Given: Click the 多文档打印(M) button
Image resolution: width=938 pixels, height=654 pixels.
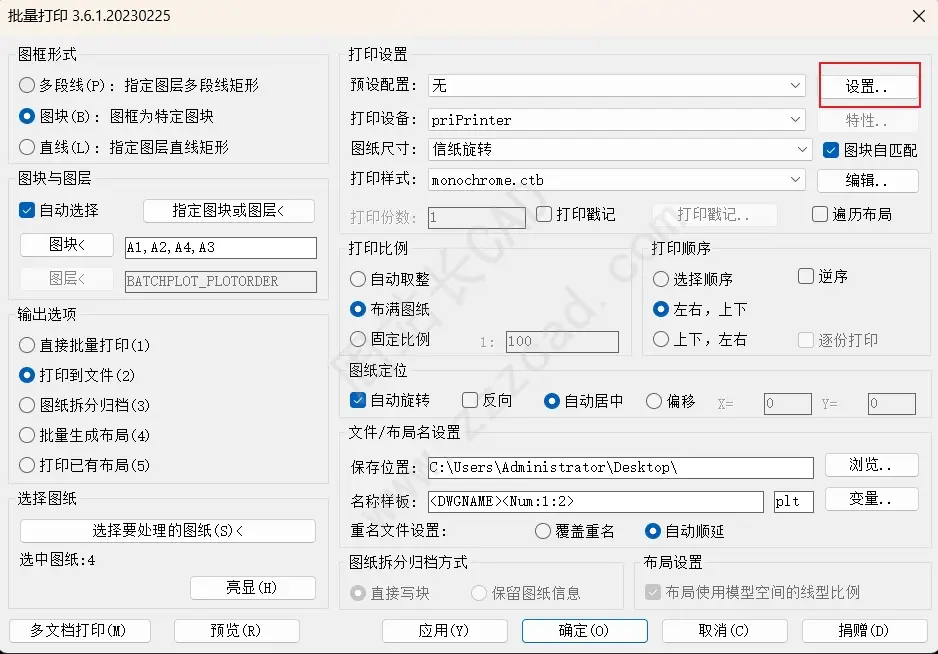Looking at the screenshot, I should point(80,631).
